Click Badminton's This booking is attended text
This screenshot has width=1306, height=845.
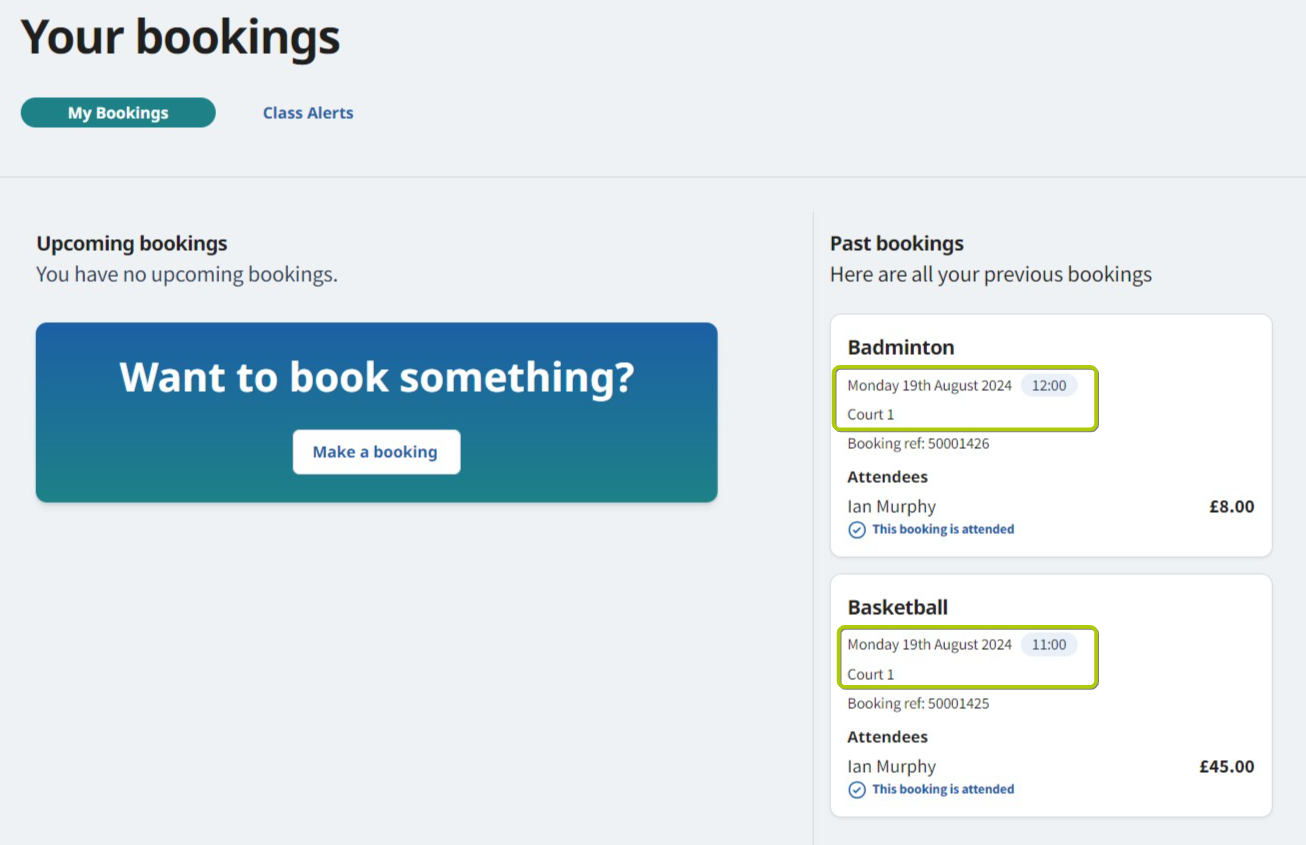pos(943,530)
